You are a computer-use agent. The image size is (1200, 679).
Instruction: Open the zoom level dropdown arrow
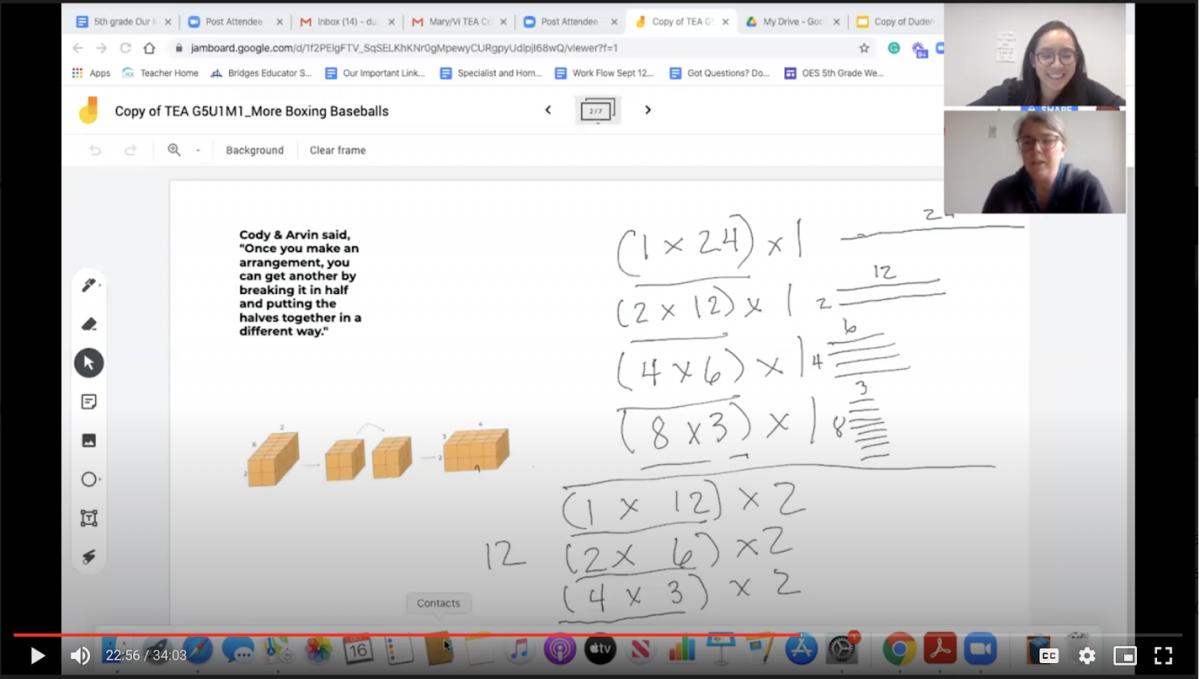[x=198, y=151]
